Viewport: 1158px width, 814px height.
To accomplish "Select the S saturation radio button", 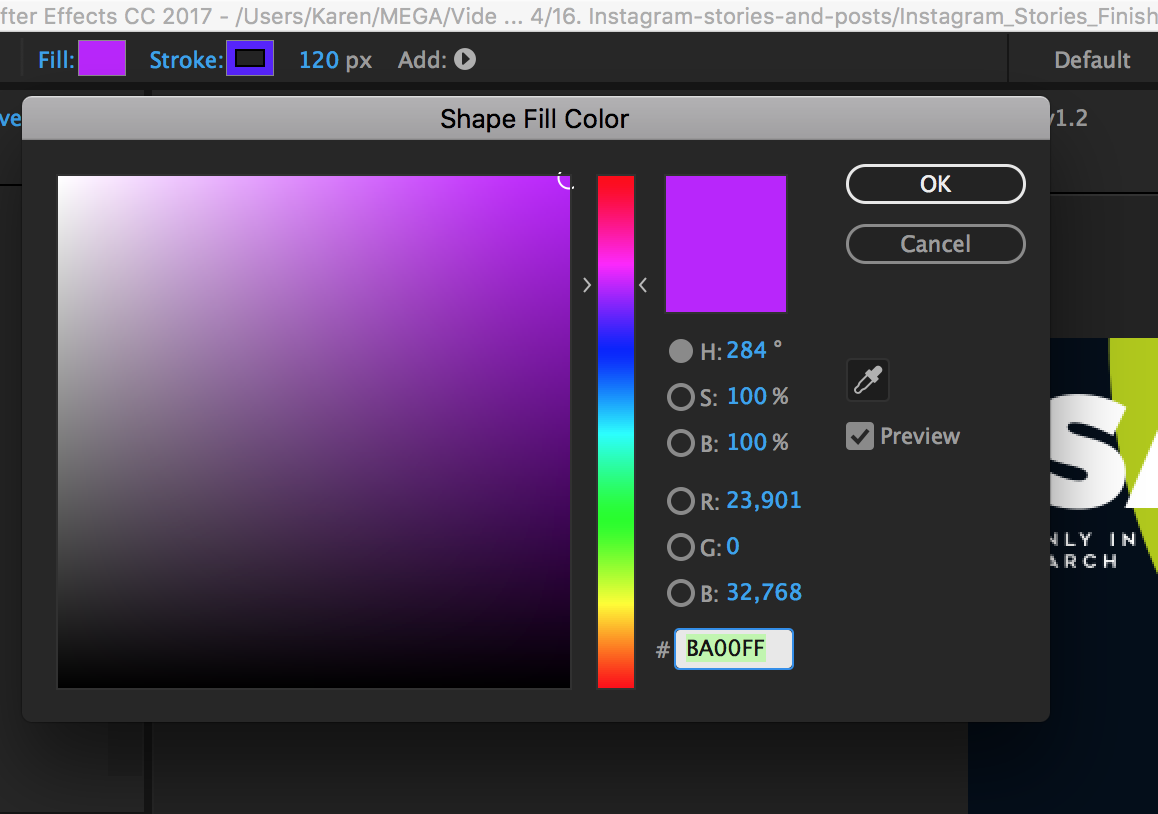I will click(x=680, y=397).
